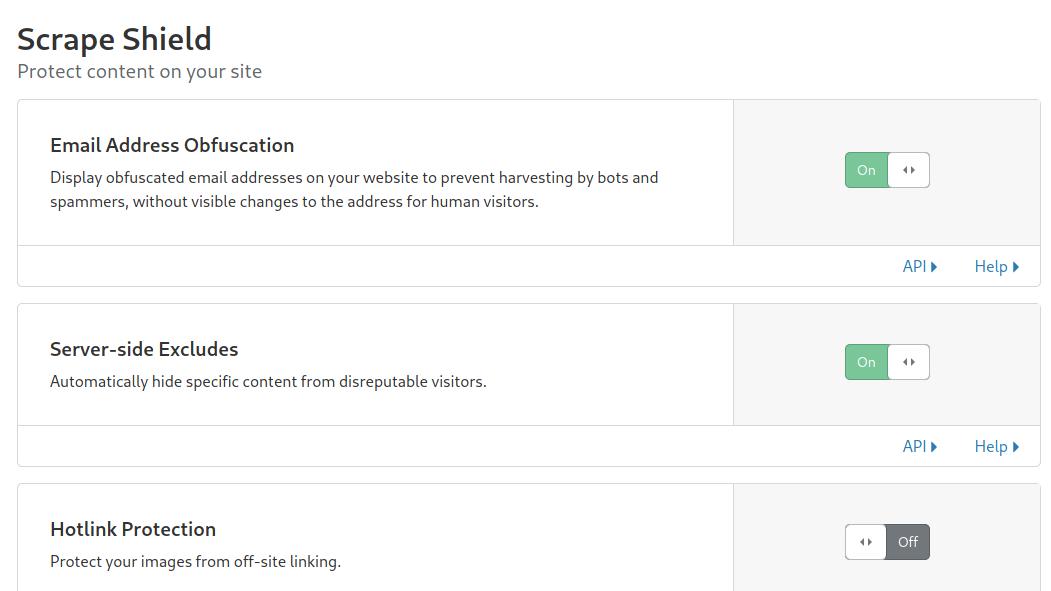Click the Scrape Shield page heading

click(114, 39)
